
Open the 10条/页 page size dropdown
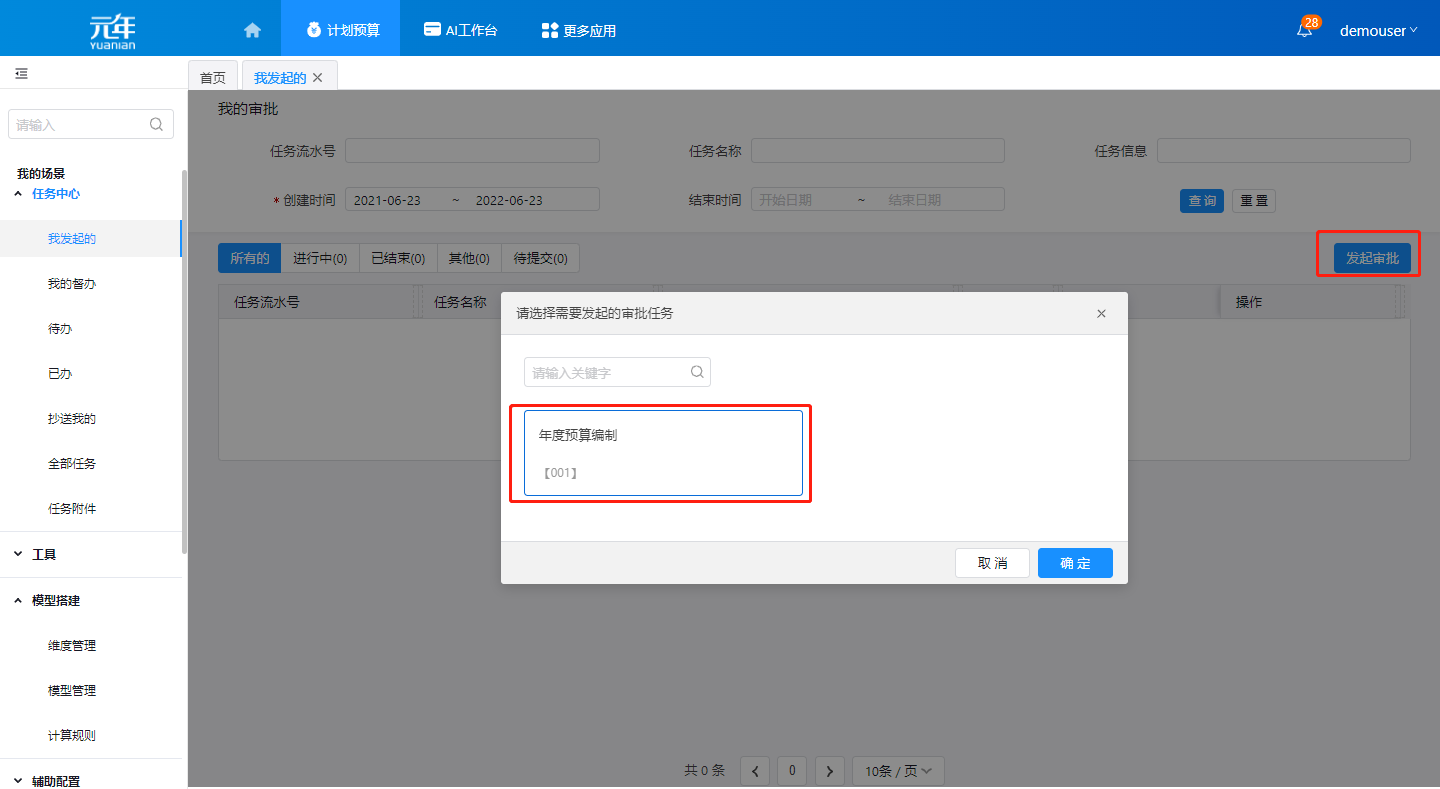pyautogui.click(x=897, y=771)
